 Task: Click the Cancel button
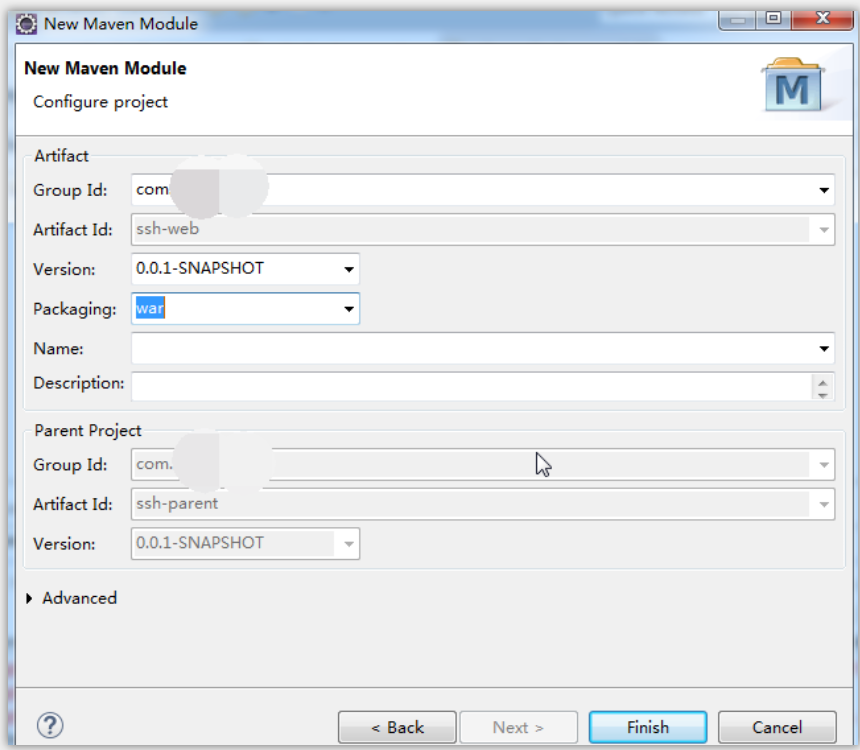[x=777, y=727]
